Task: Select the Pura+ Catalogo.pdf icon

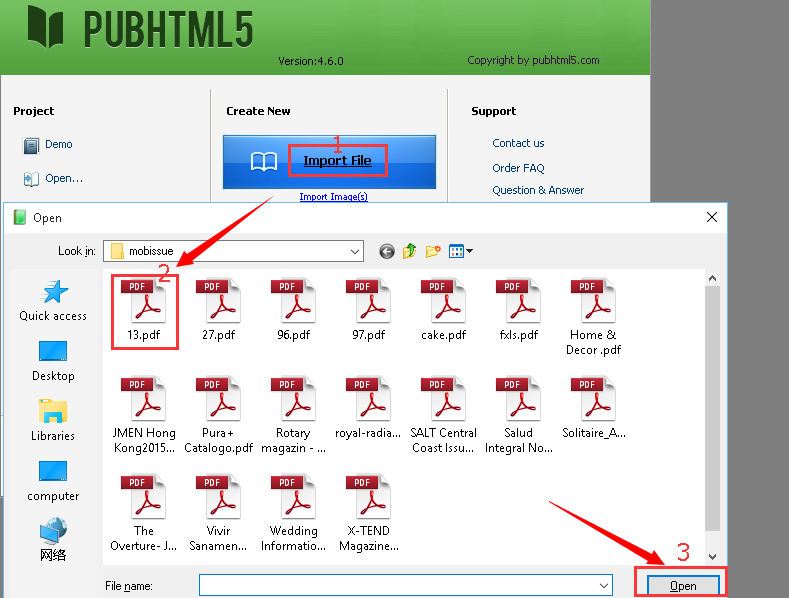Action: [218, 398]
